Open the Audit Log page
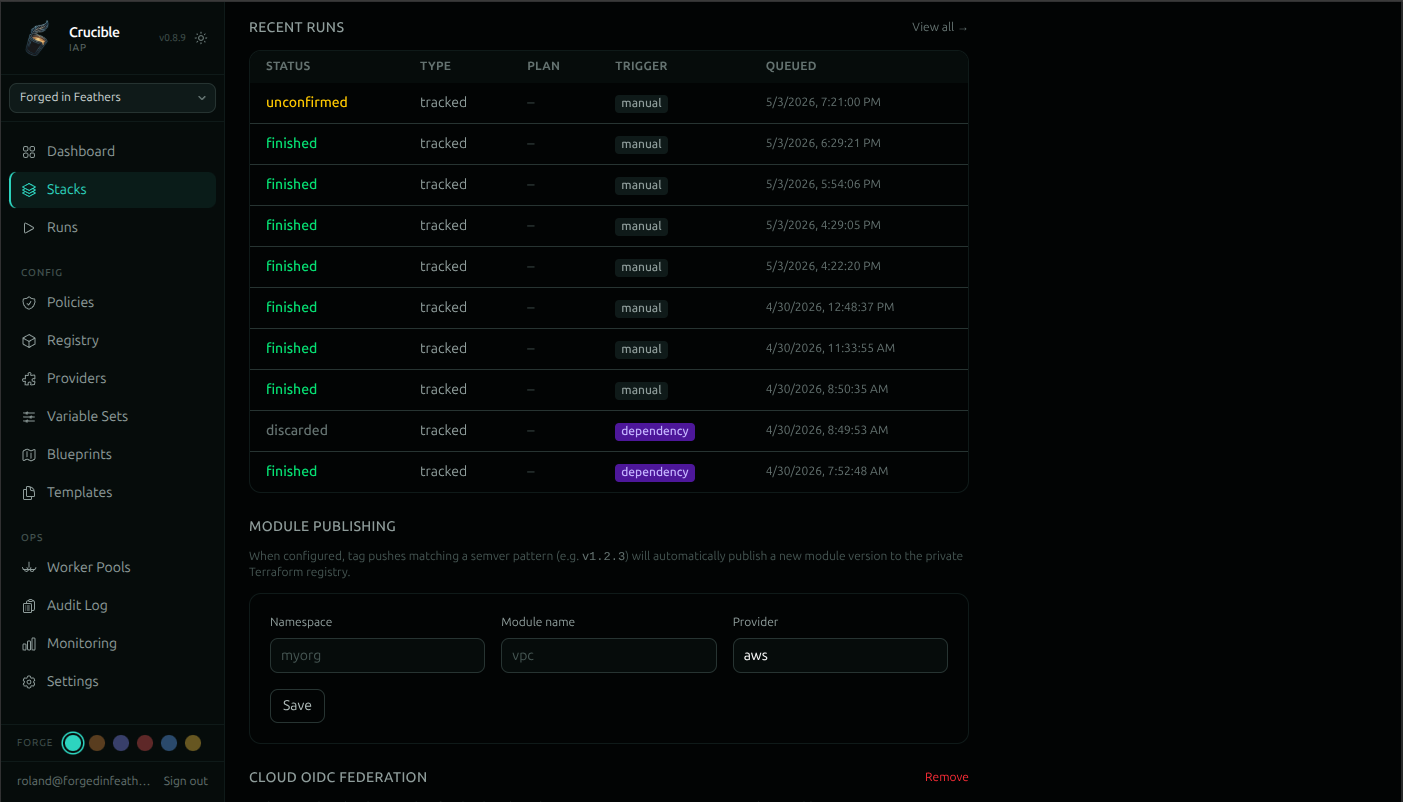The width and height of the screenshot is (1403, 802). click(112, 605)
